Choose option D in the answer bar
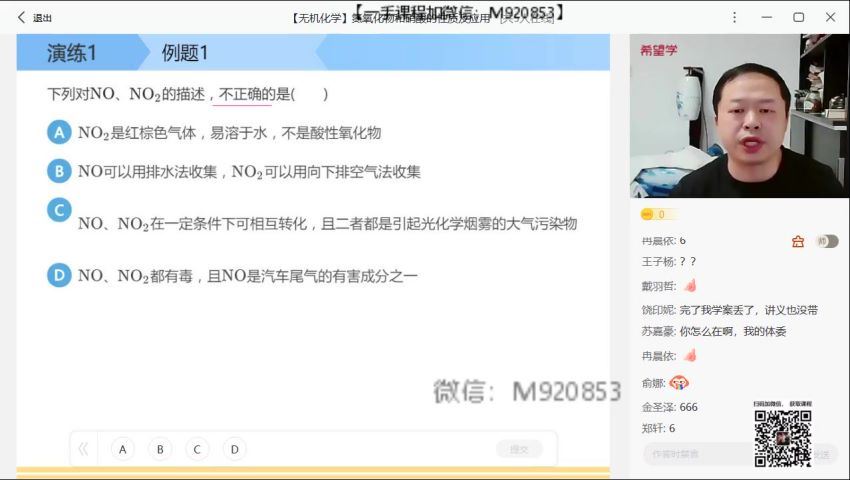 [235, 449]
